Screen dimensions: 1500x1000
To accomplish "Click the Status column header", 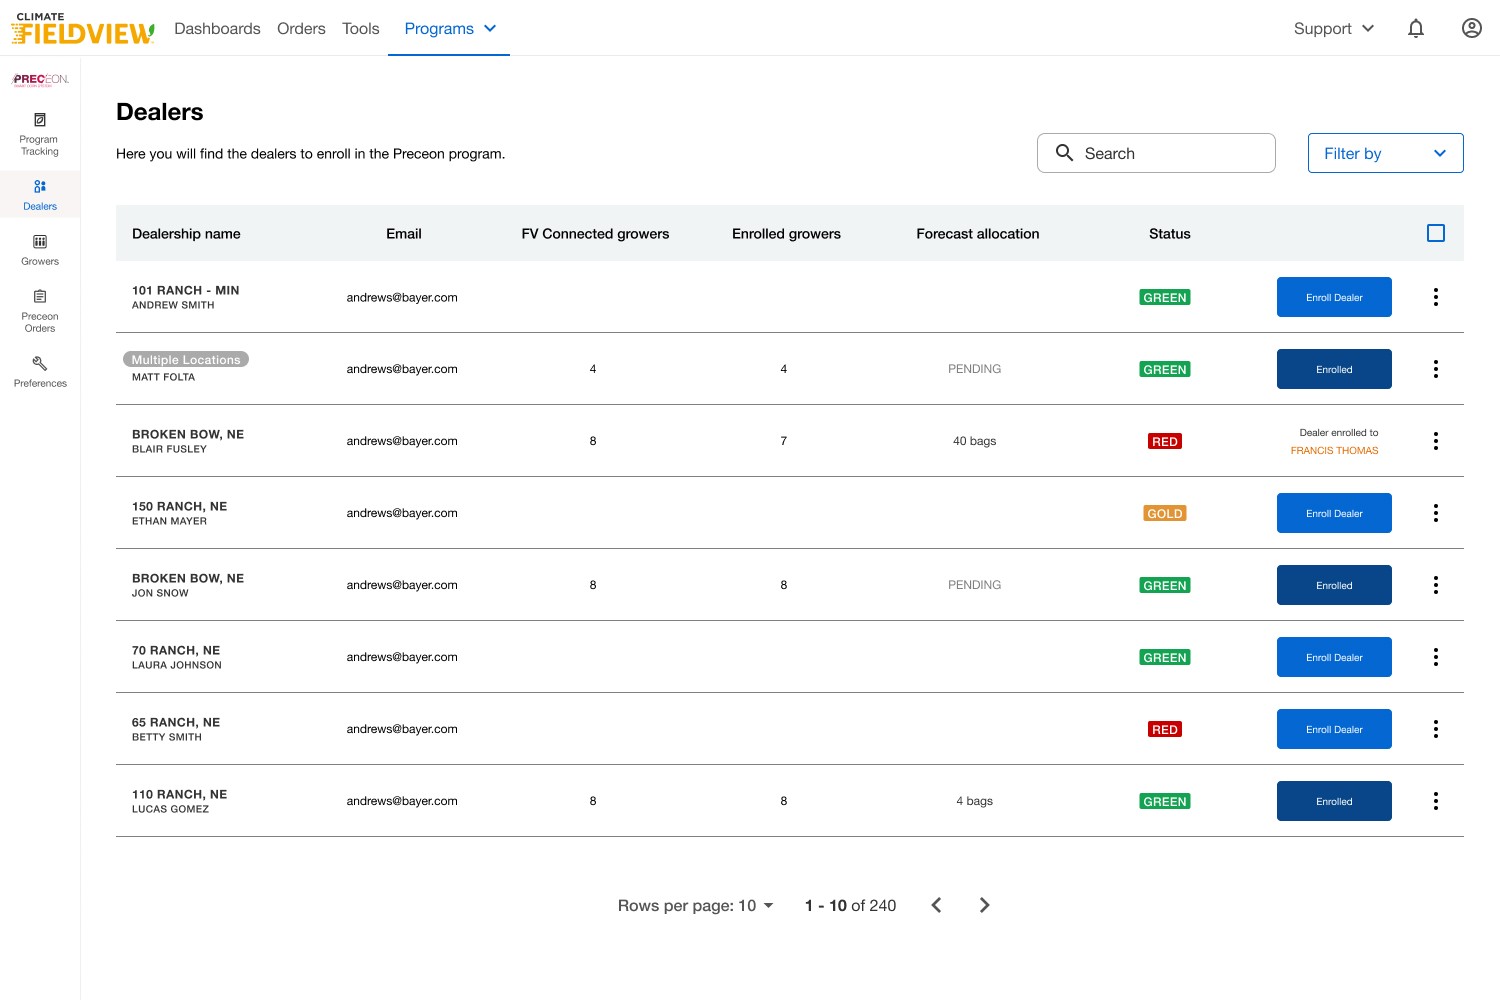I will coord(1169,233).
